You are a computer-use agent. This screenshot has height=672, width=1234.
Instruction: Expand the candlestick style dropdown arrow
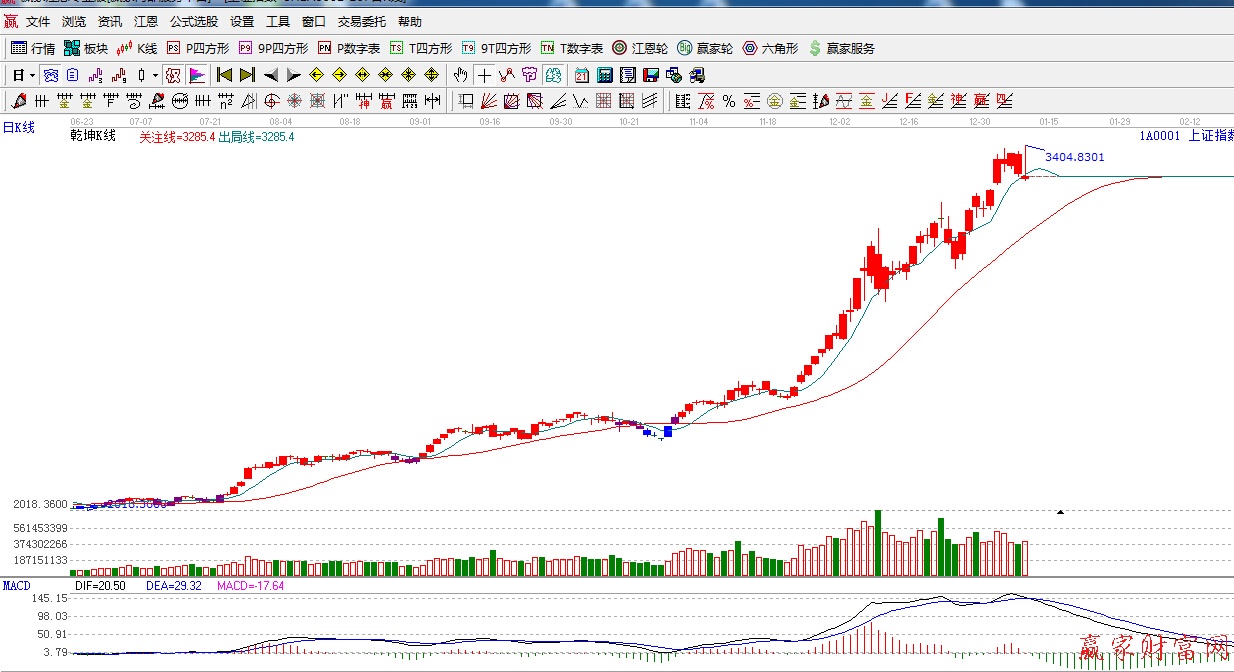pos(155,75)
